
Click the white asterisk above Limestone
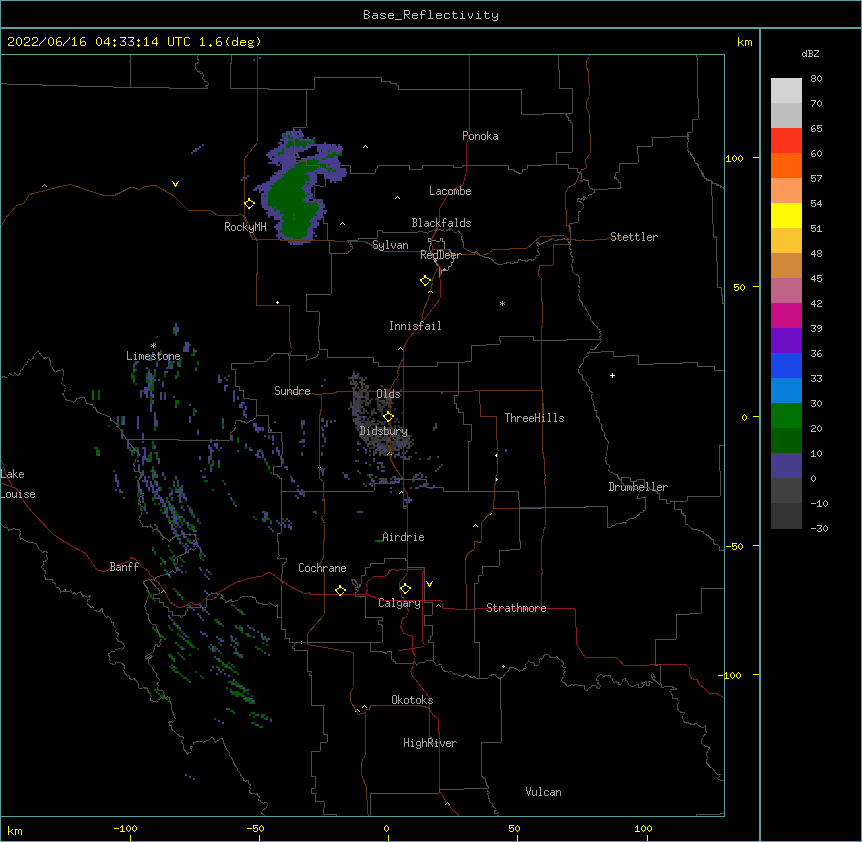pyautogui.click(x=153, y=345)
